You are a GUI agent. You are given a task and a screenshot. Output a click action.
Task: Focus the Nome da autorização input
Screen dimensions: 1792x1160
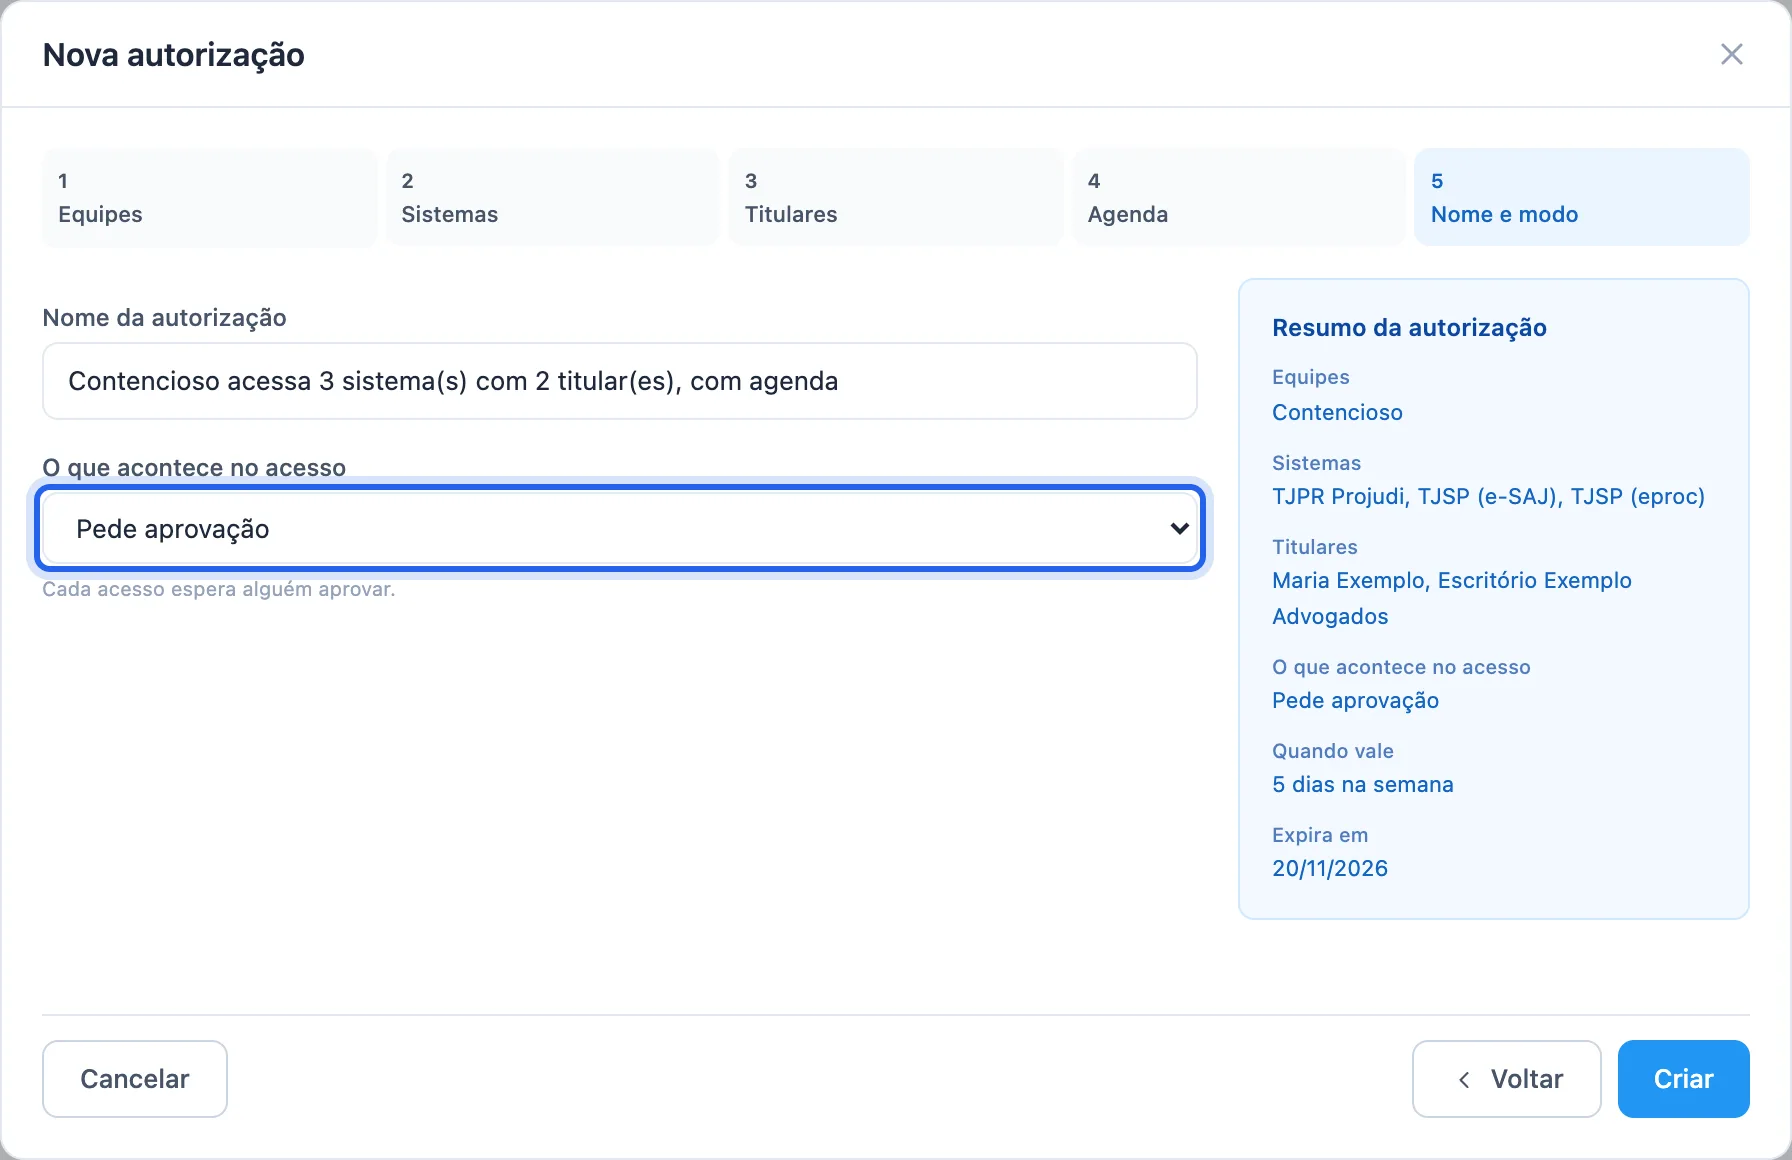coord(620,381)
